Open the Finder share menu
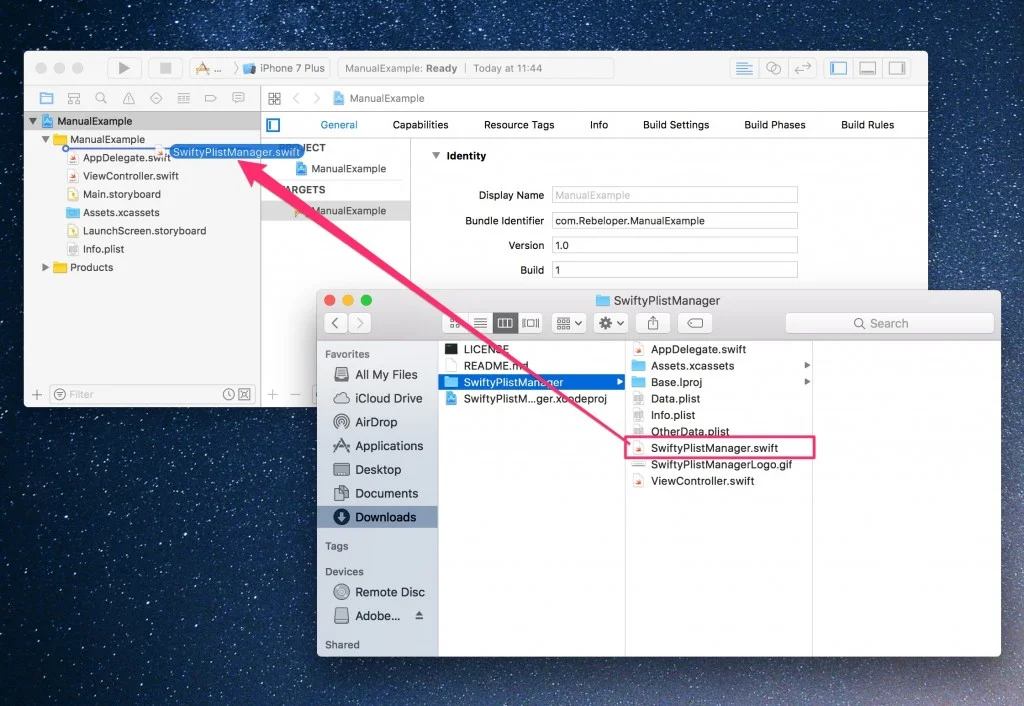Screen dimensions: 1024x706 pyautogui.click(x=653, y=323)
